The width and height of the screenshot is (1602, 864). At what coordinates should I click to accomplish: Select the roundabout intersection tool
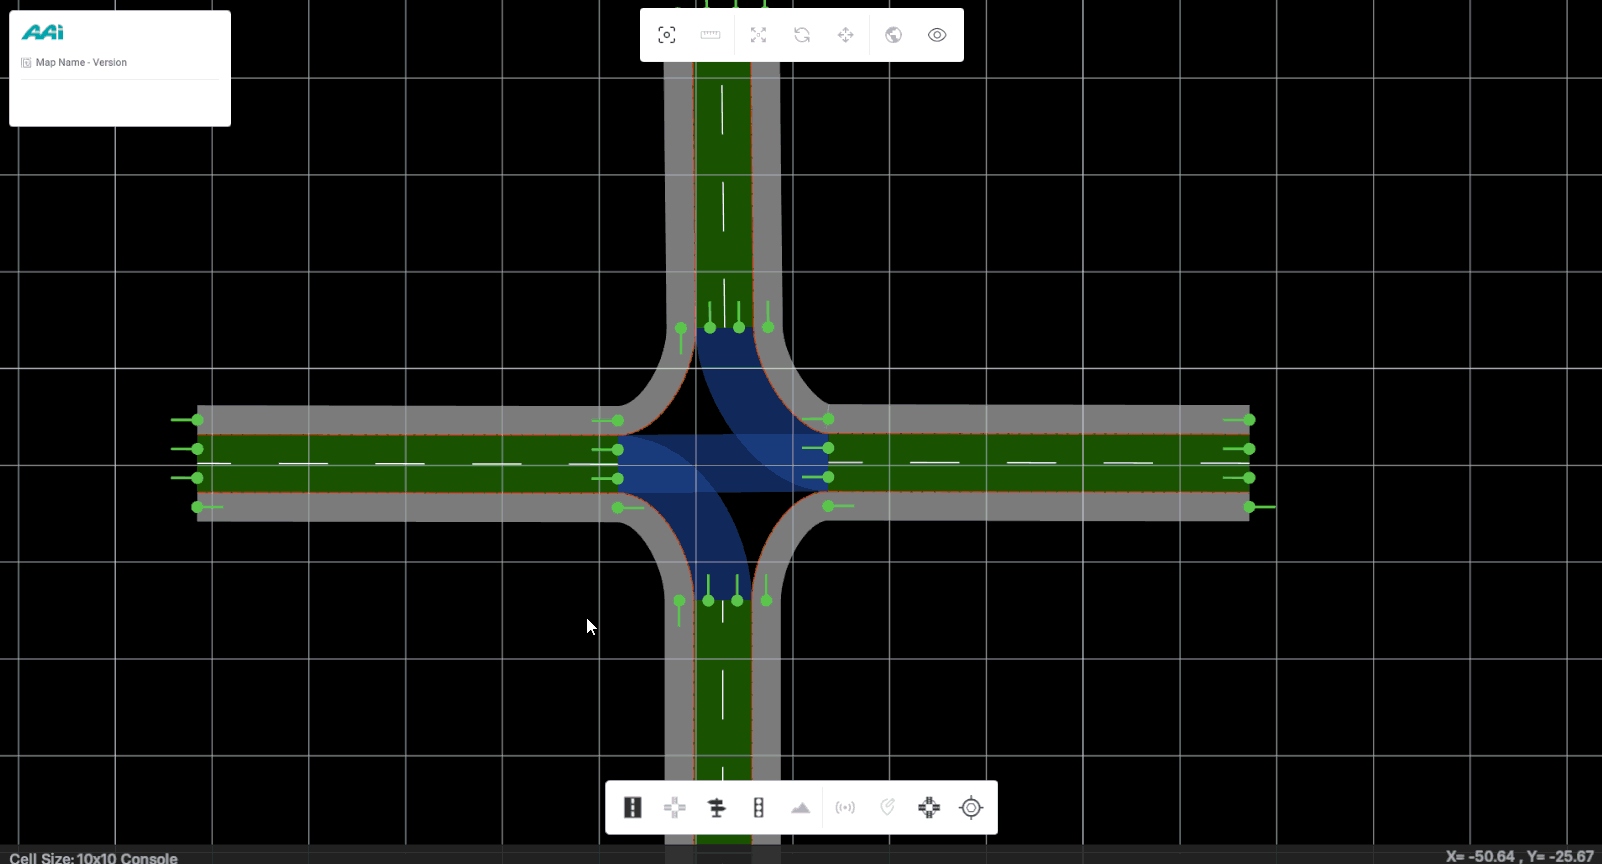pos(929,808)
